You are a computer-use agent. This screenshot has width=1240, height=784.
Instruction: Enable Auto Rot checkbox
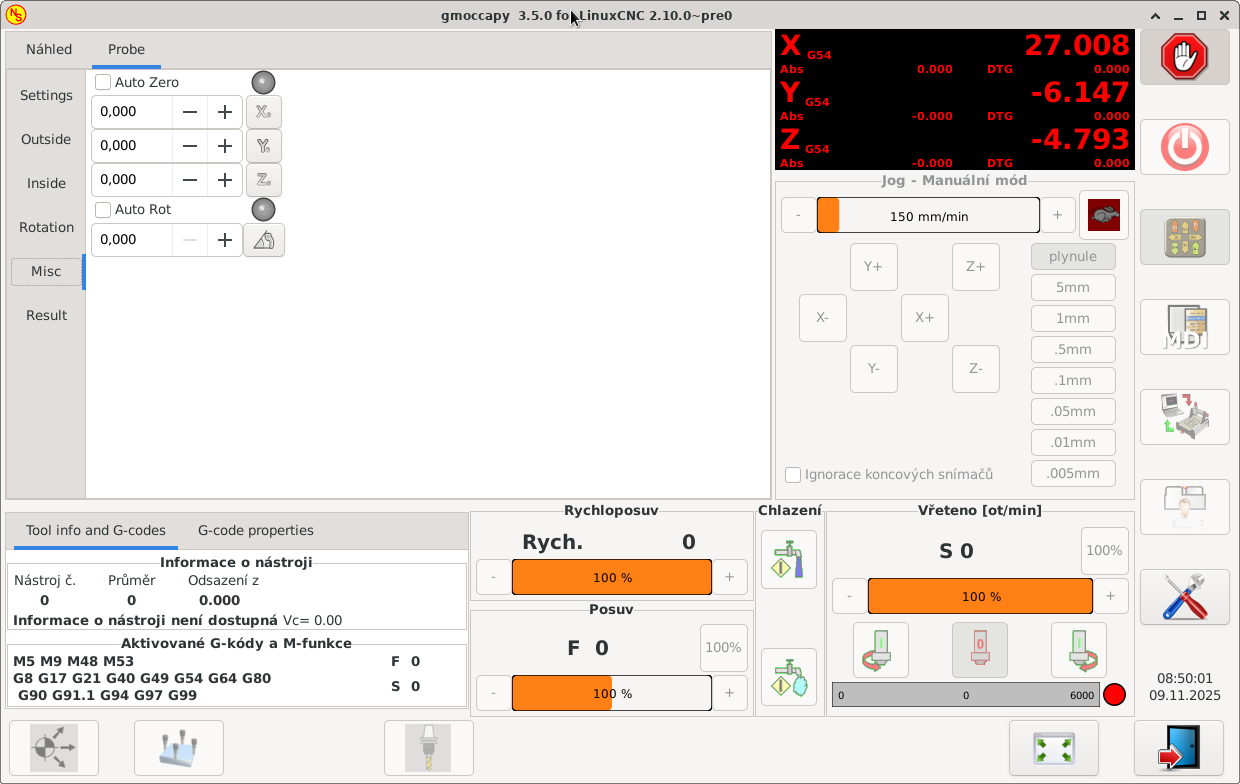tap(103, 209)
